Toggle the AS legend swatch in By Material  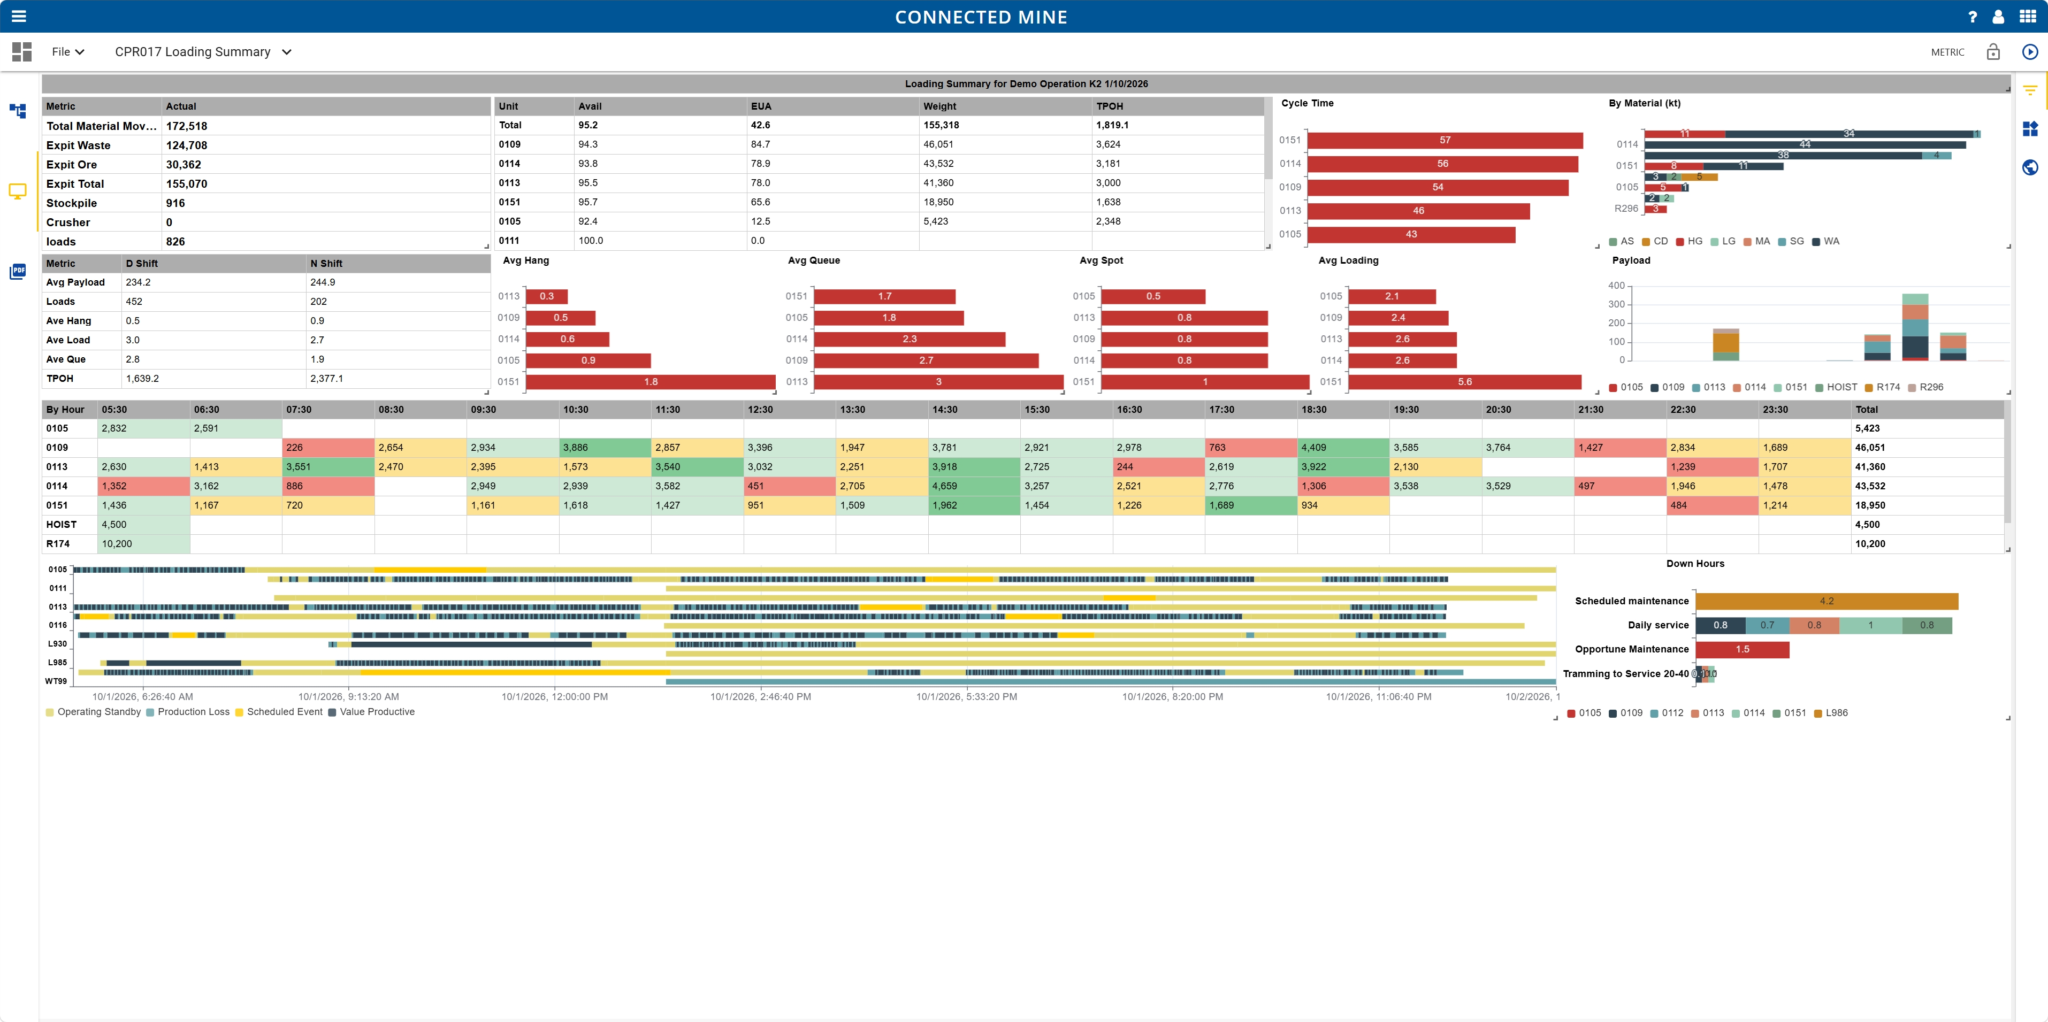click(x=1613, y=241)
